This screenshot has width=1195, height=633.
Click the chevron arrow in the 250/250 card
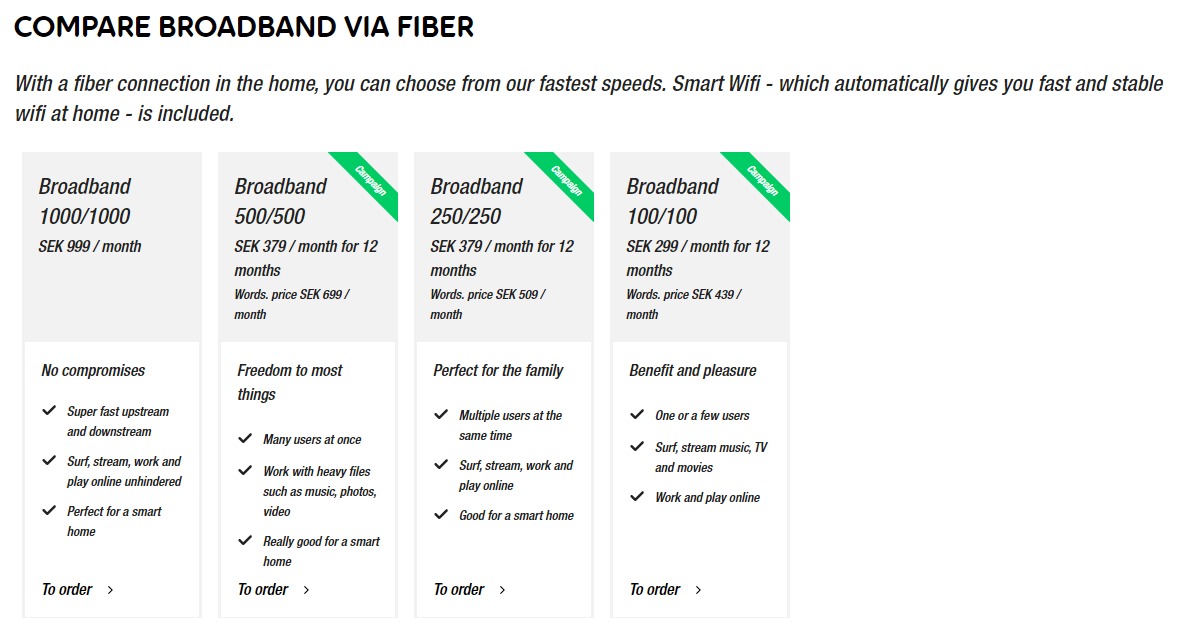pos(502,590)
